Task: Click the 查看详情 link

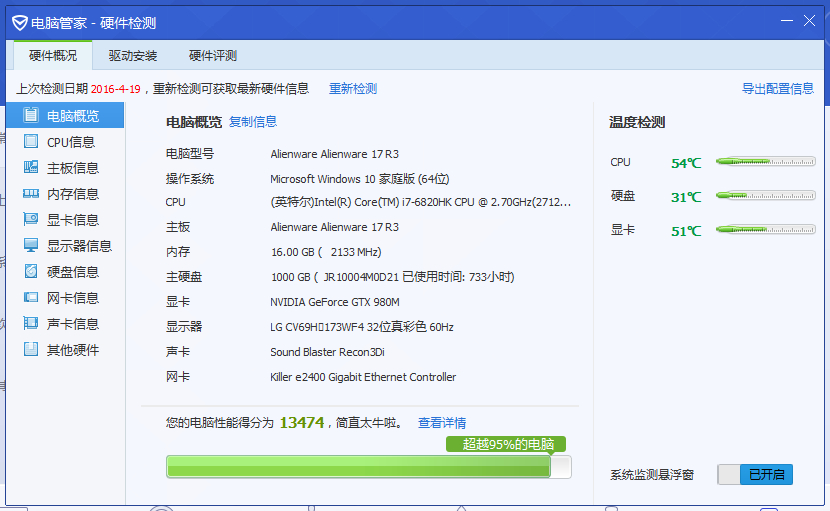Action: [442, 423]
